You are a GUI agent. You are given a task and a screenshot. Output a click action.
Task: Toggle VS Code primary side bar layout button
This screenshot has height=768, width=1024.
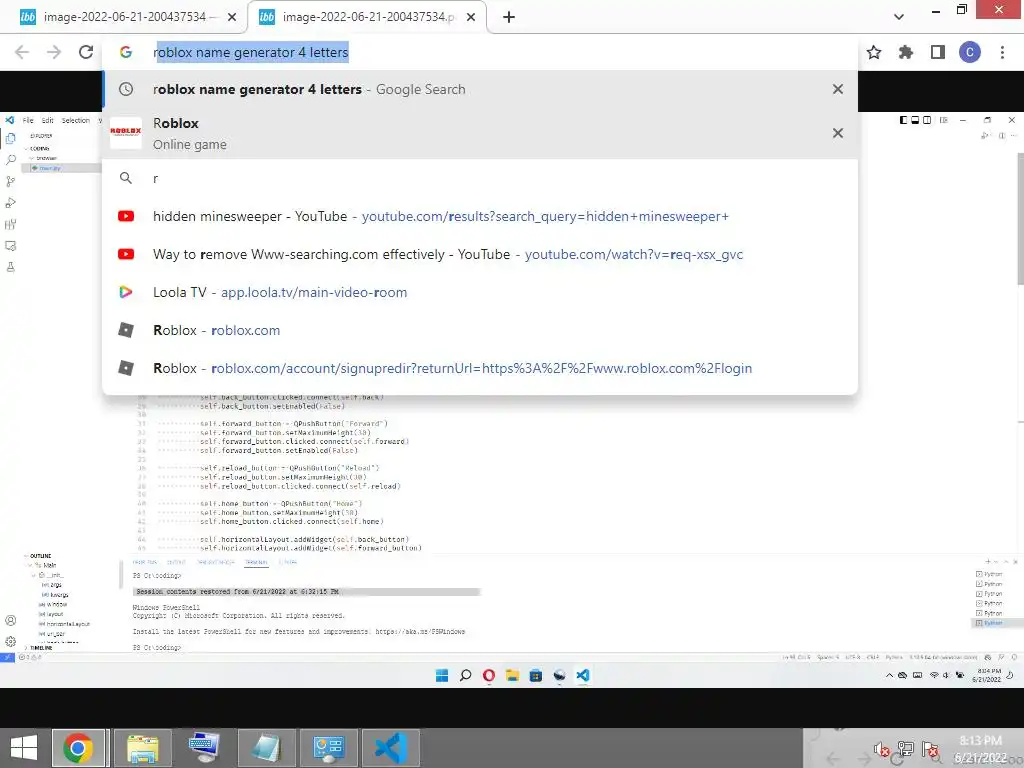(903, 120)
